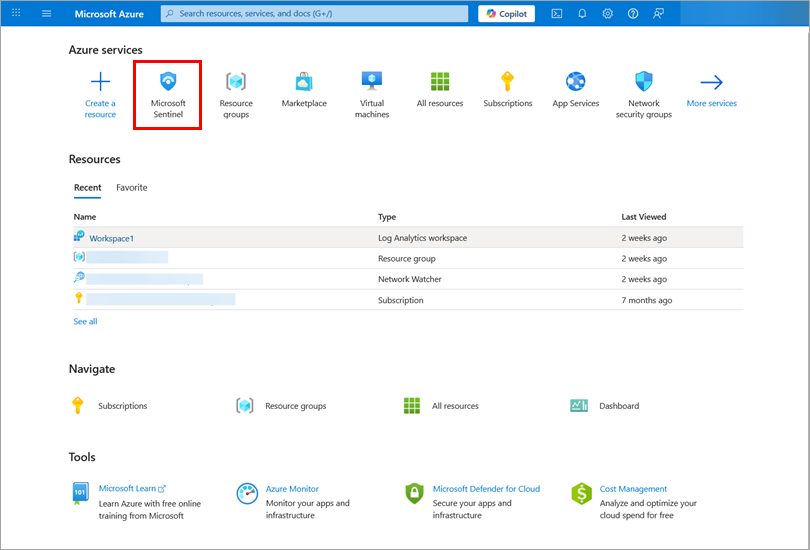810x550 pixels.
Task: Click the Copilot button
Action: click(506, 14)
